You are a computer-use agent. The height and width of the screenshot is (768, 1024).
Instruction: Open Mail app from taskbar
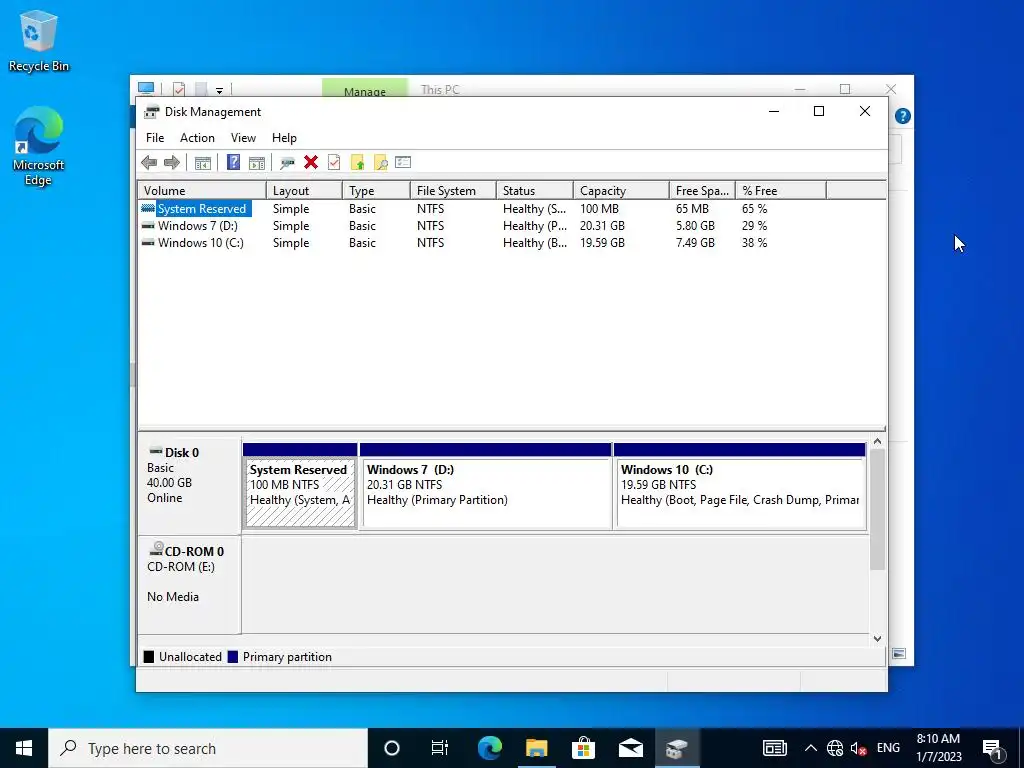click(630, 748)
